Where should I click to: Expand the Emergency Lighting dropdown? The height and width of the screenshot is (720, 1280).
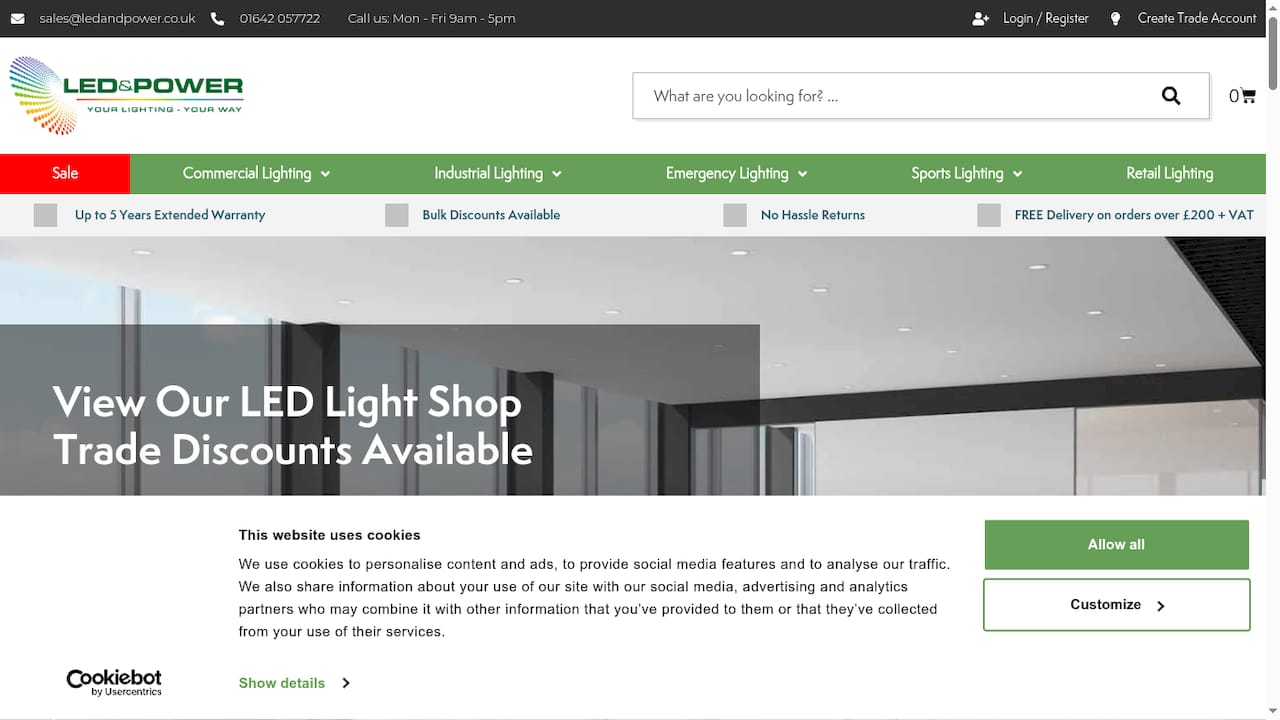[x=803, y=173]
